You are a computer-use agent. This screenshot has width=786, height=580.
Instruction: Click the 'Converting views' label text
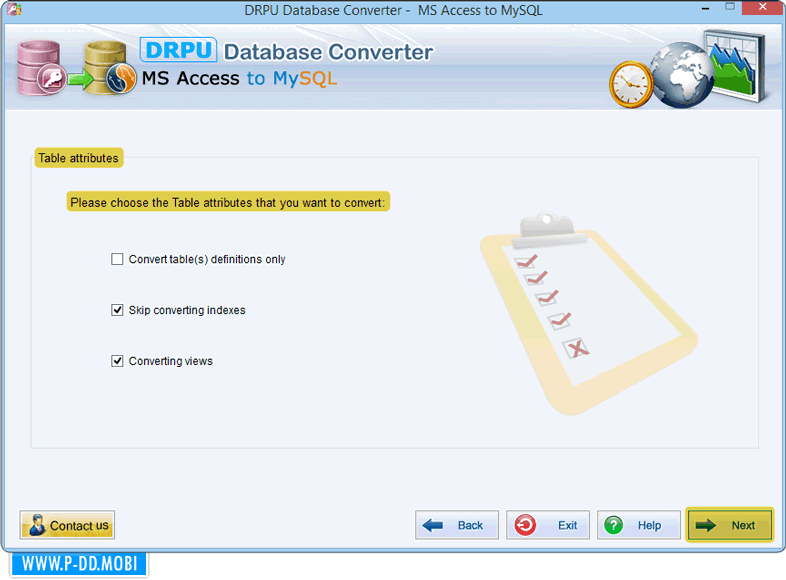170,361
